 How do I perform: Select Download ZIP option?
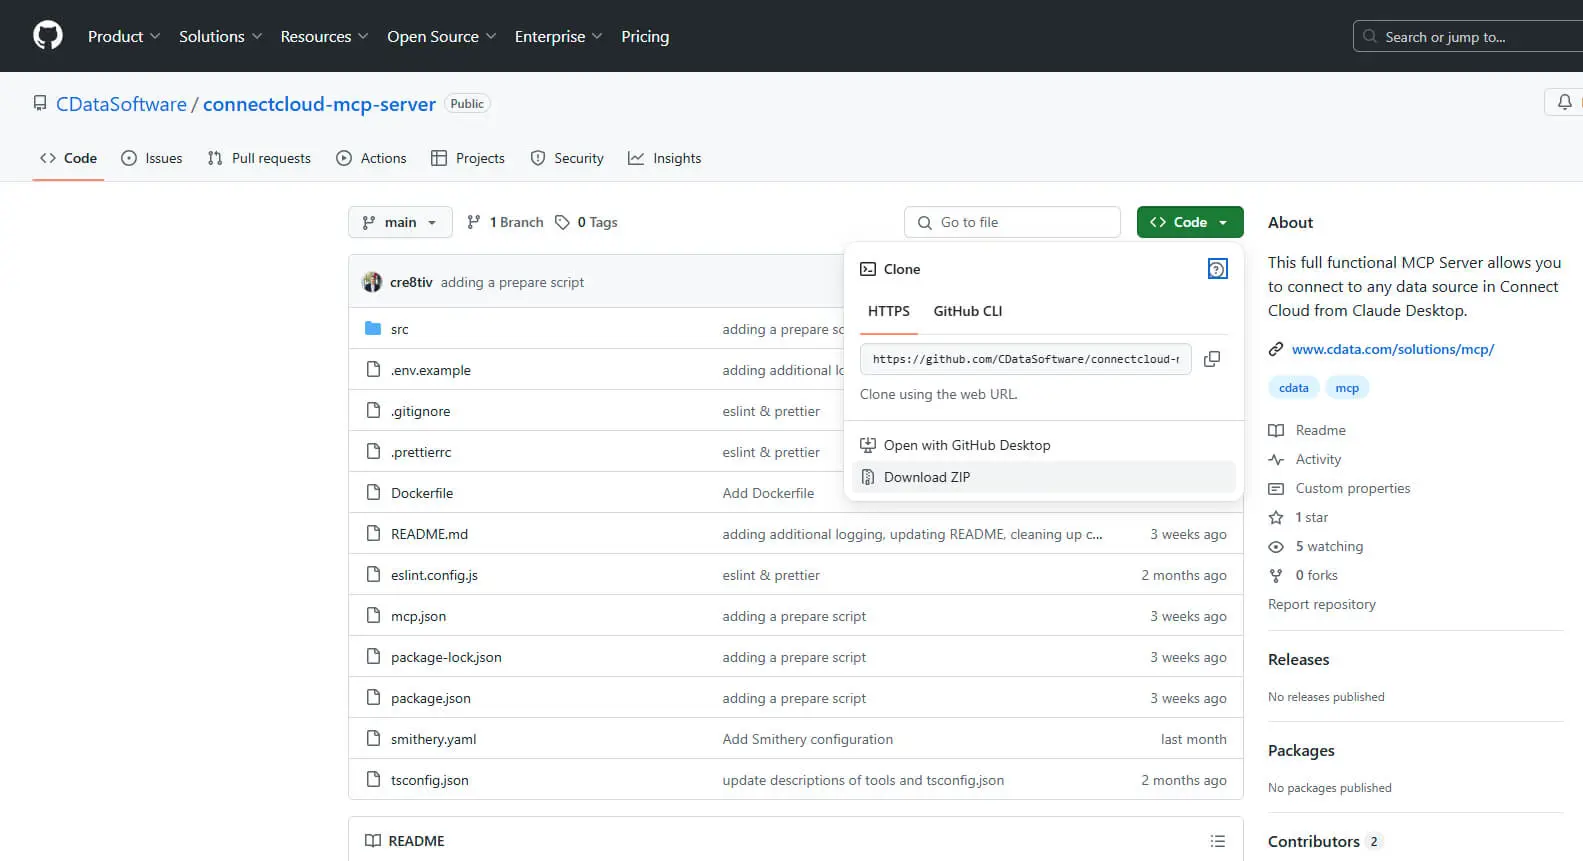pyautogui.click(x=926, y=477)
